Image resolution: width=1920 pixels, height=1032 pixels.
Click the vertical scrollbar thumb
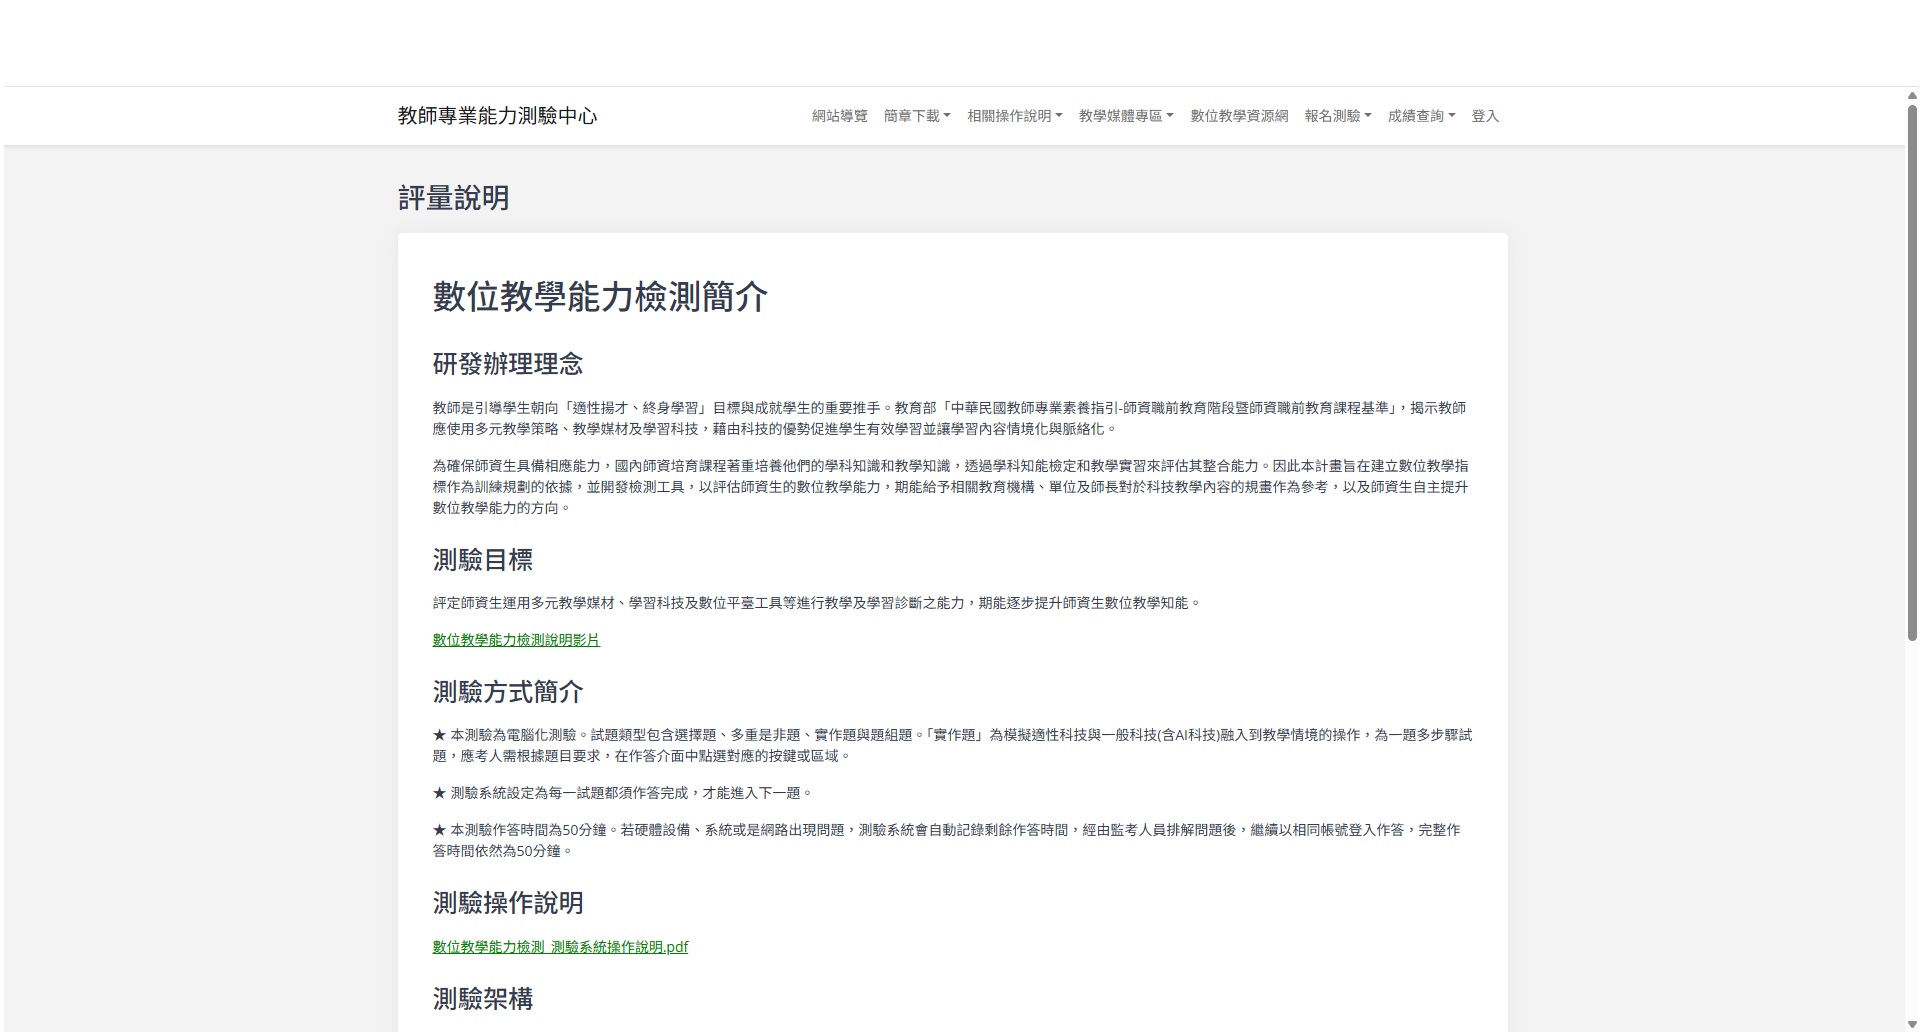point(1912,370)
